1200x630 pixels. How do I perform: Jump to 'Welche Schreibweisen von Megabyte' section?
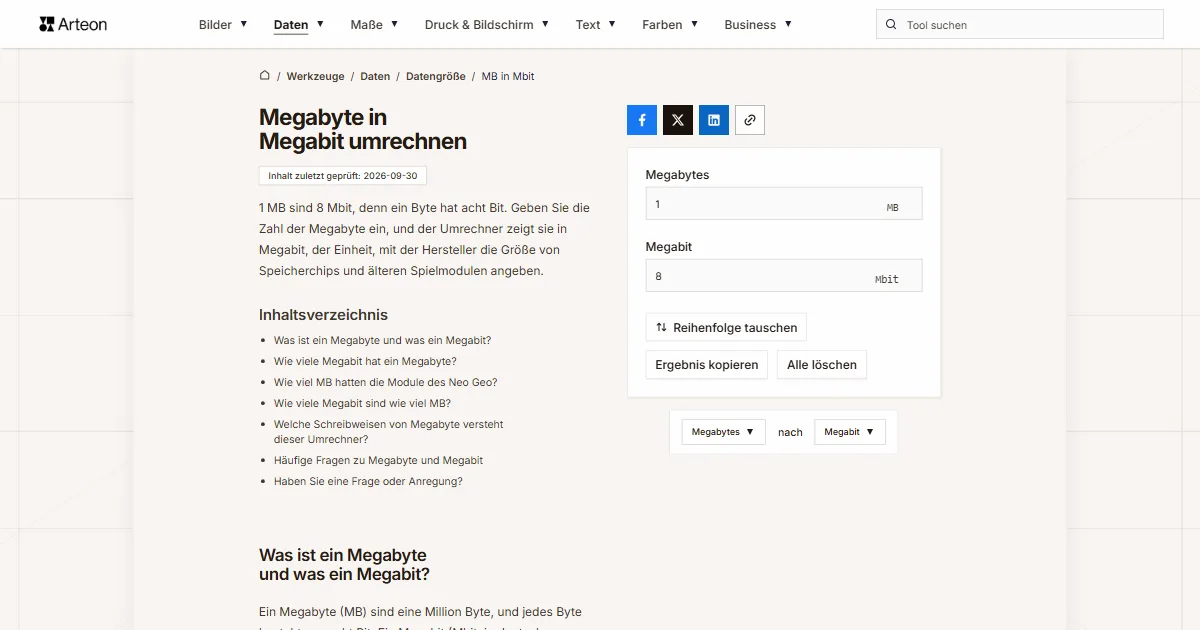coord(388,431)
